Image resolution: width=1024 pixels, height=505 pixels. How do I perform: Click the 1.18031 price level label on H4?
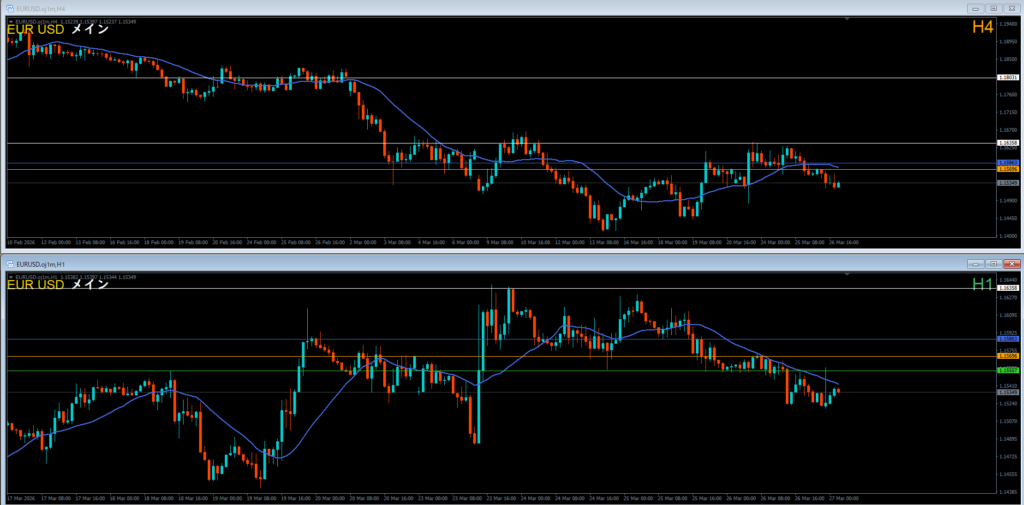(1008, 77)
